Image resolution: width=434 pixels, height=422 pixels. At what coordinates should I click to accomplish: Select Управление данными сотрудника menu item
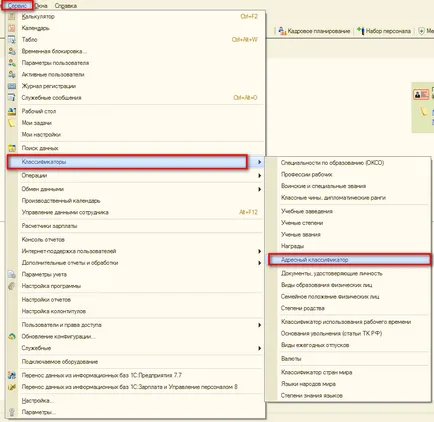pyautogui.click(x=65, y=212)
